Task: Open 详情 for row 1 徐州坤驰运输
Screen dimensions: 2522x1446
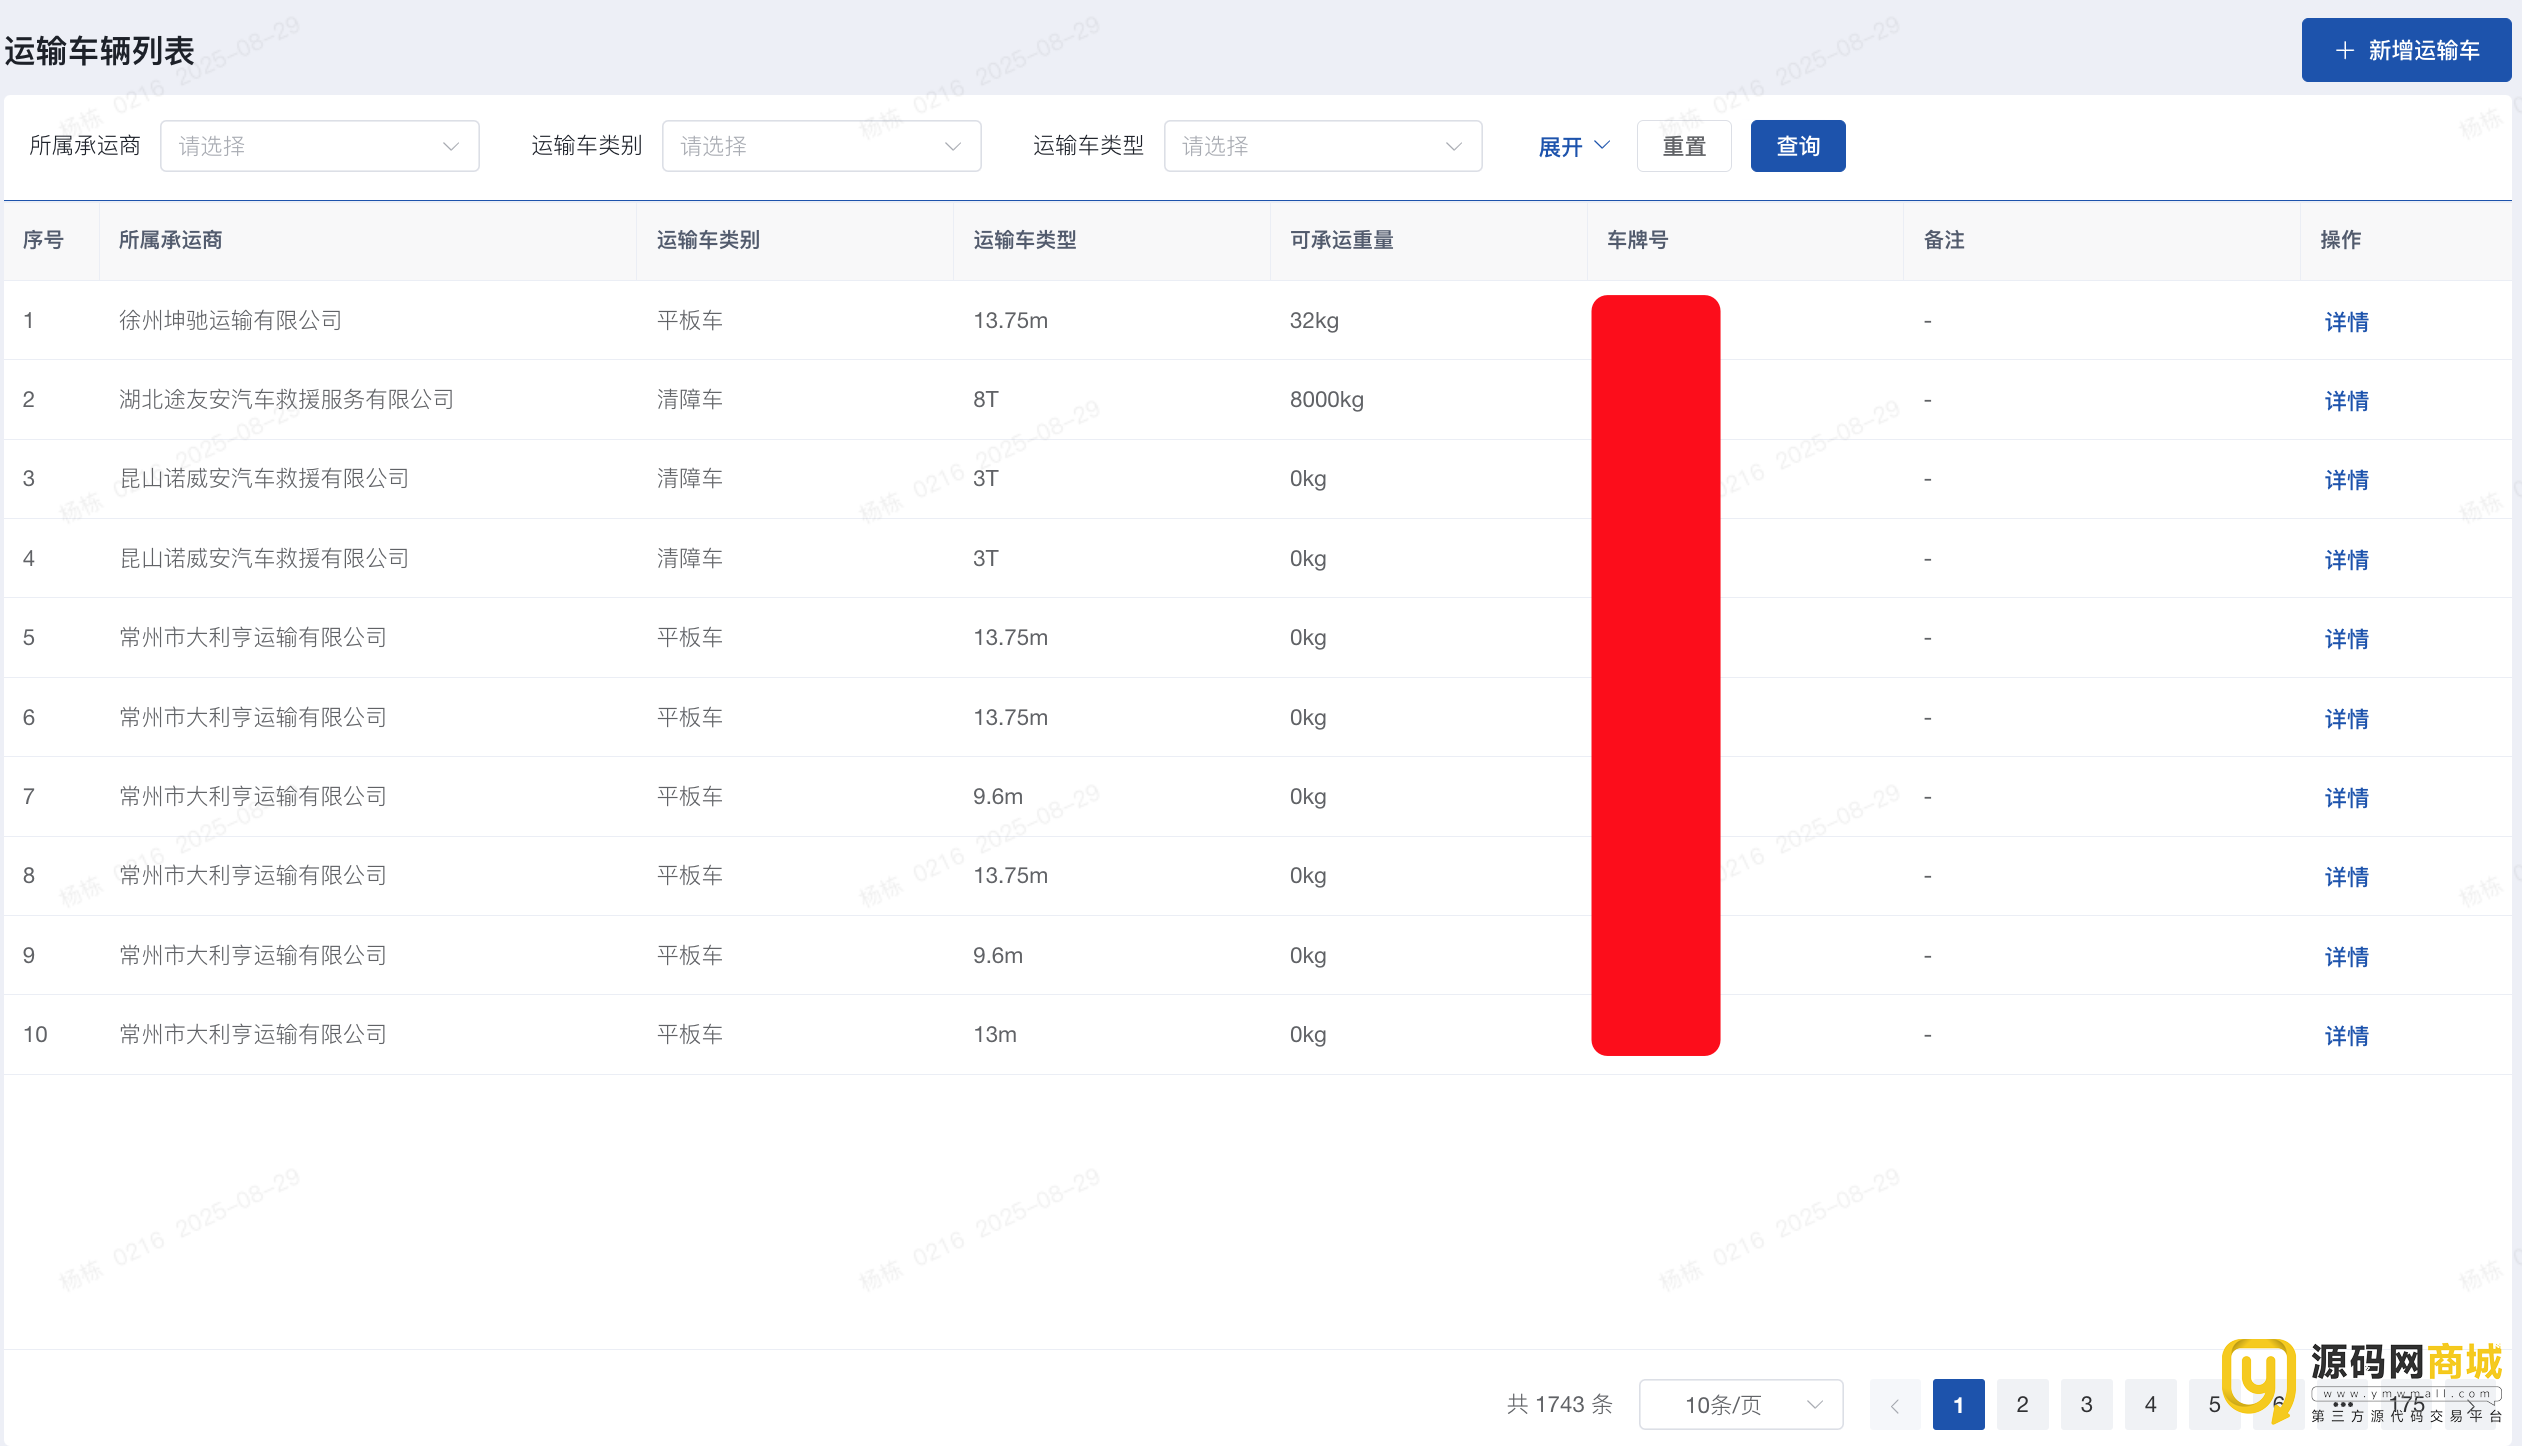Action: (2345, 321)
